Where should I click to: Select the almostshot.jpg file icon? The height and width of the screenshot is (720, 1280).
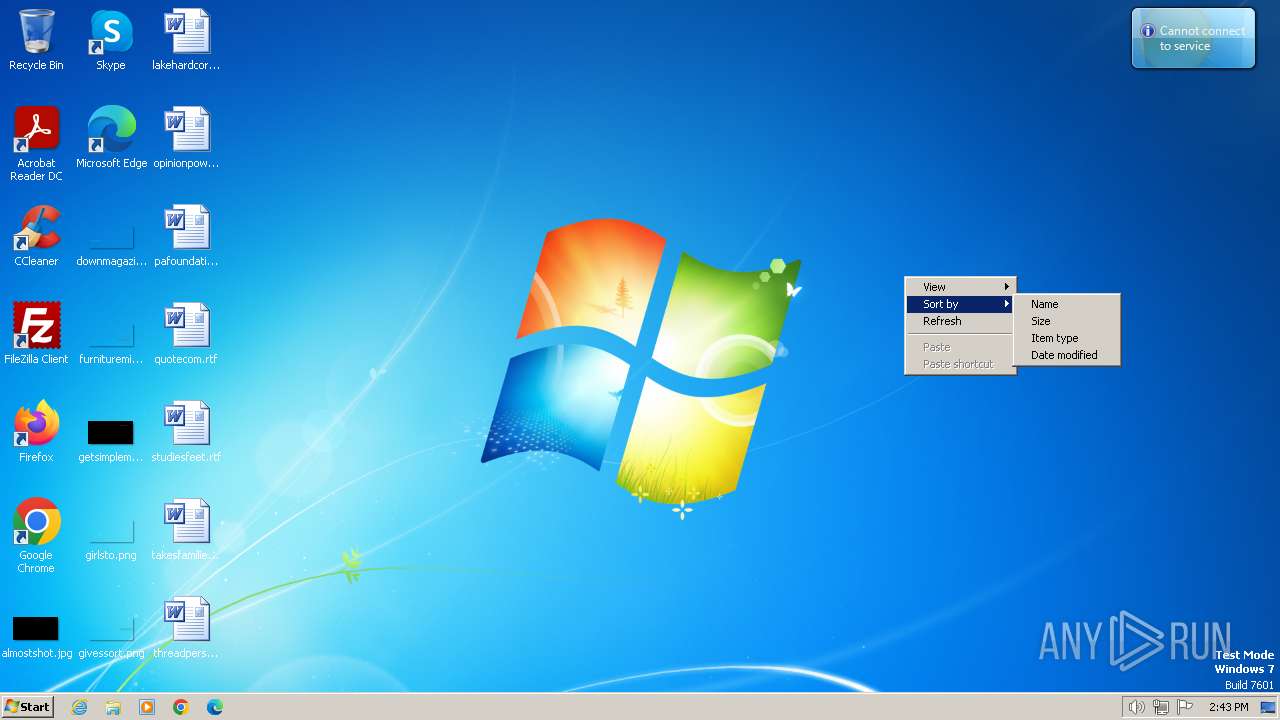pyautogui.click(x=36, y=628)
